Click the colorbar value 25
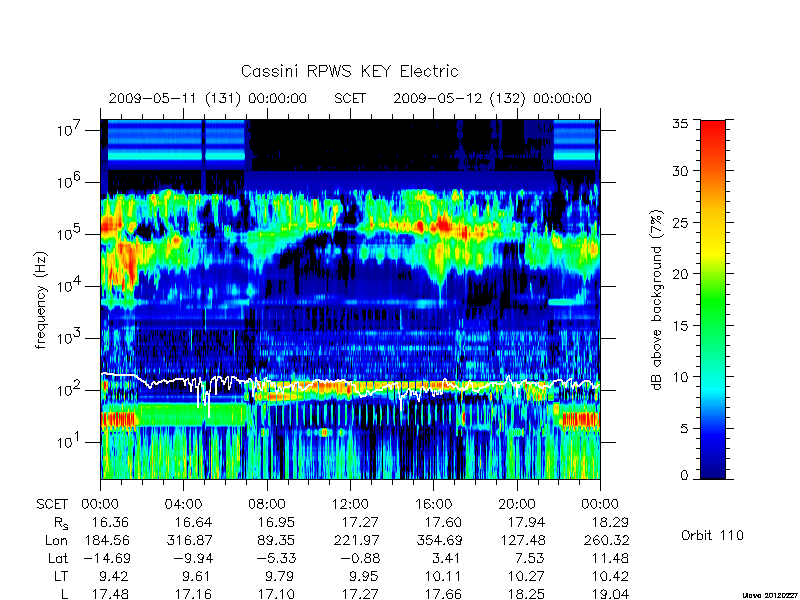Image resolution: width=800 pixels, height=600 pixels. pyautogui.click(x=680, y=222)
